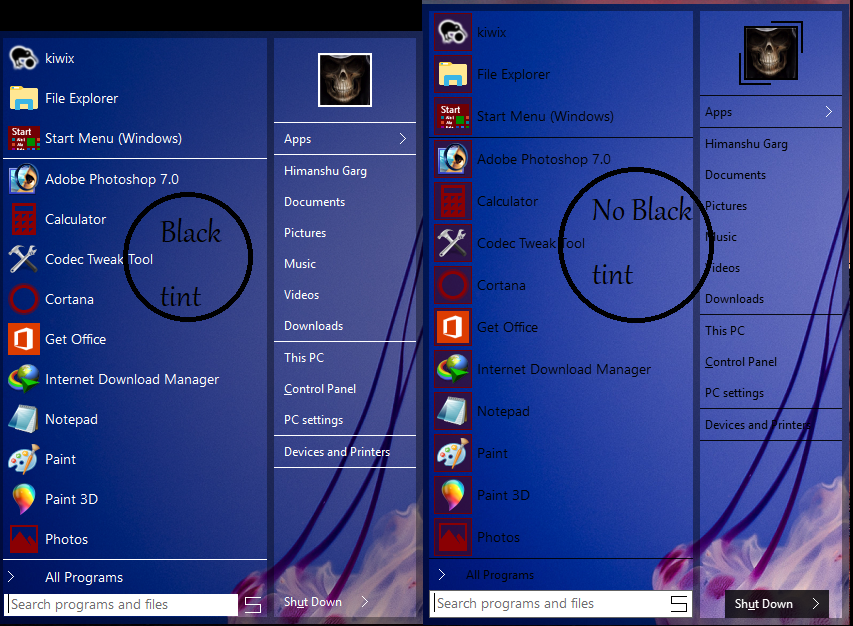Viewport: 853px width, 626px height.
Task: Click Get Office icon in right menu
Action: pyautogui.click(x=453, y=327)
